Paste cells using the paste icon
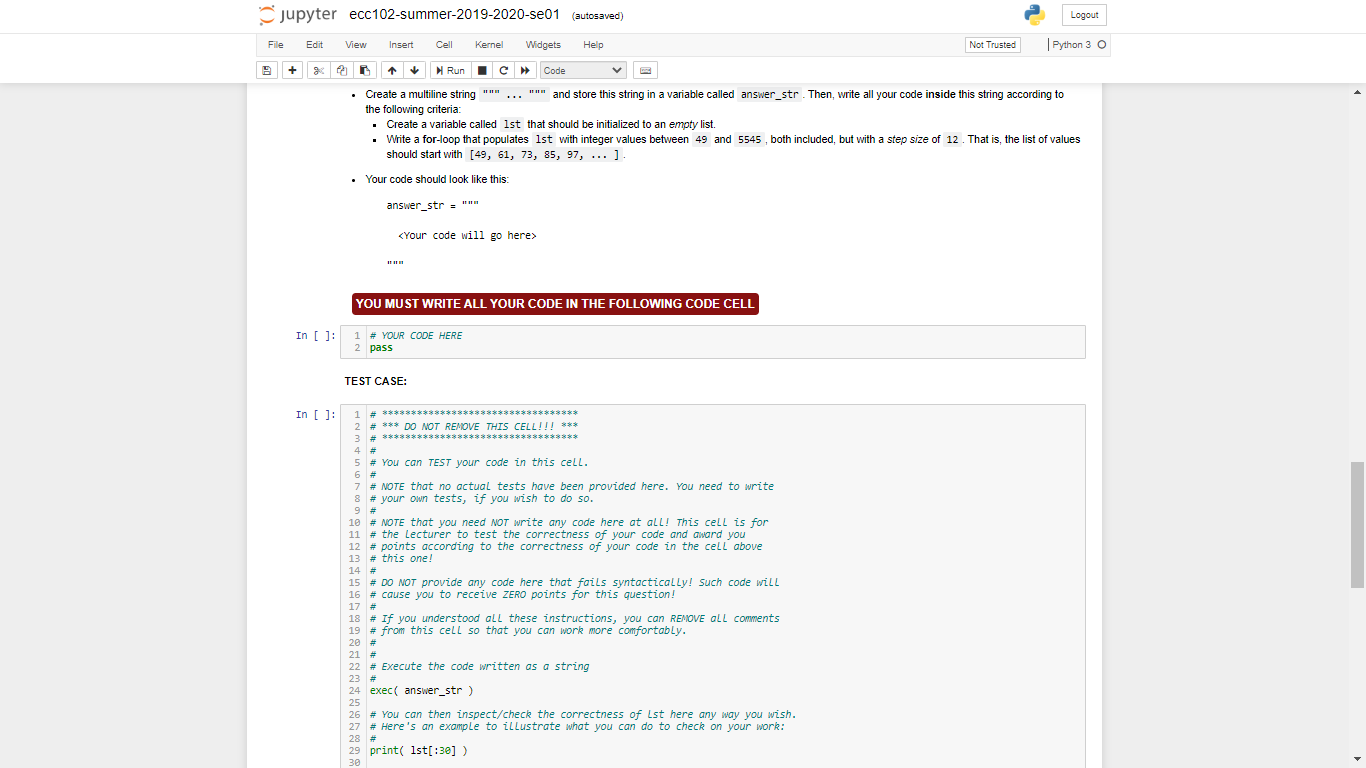Screen dimensions: 1366x768 [364, 70]
